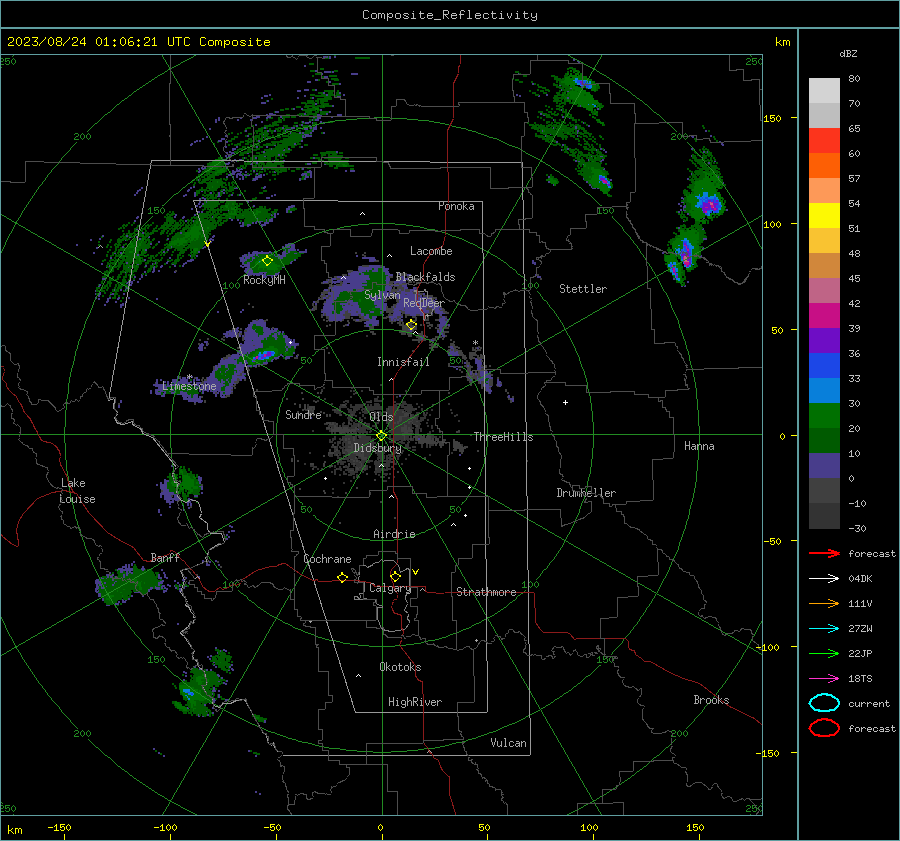
Task: Click the Airdrie city label
Action: coord(394,534)
